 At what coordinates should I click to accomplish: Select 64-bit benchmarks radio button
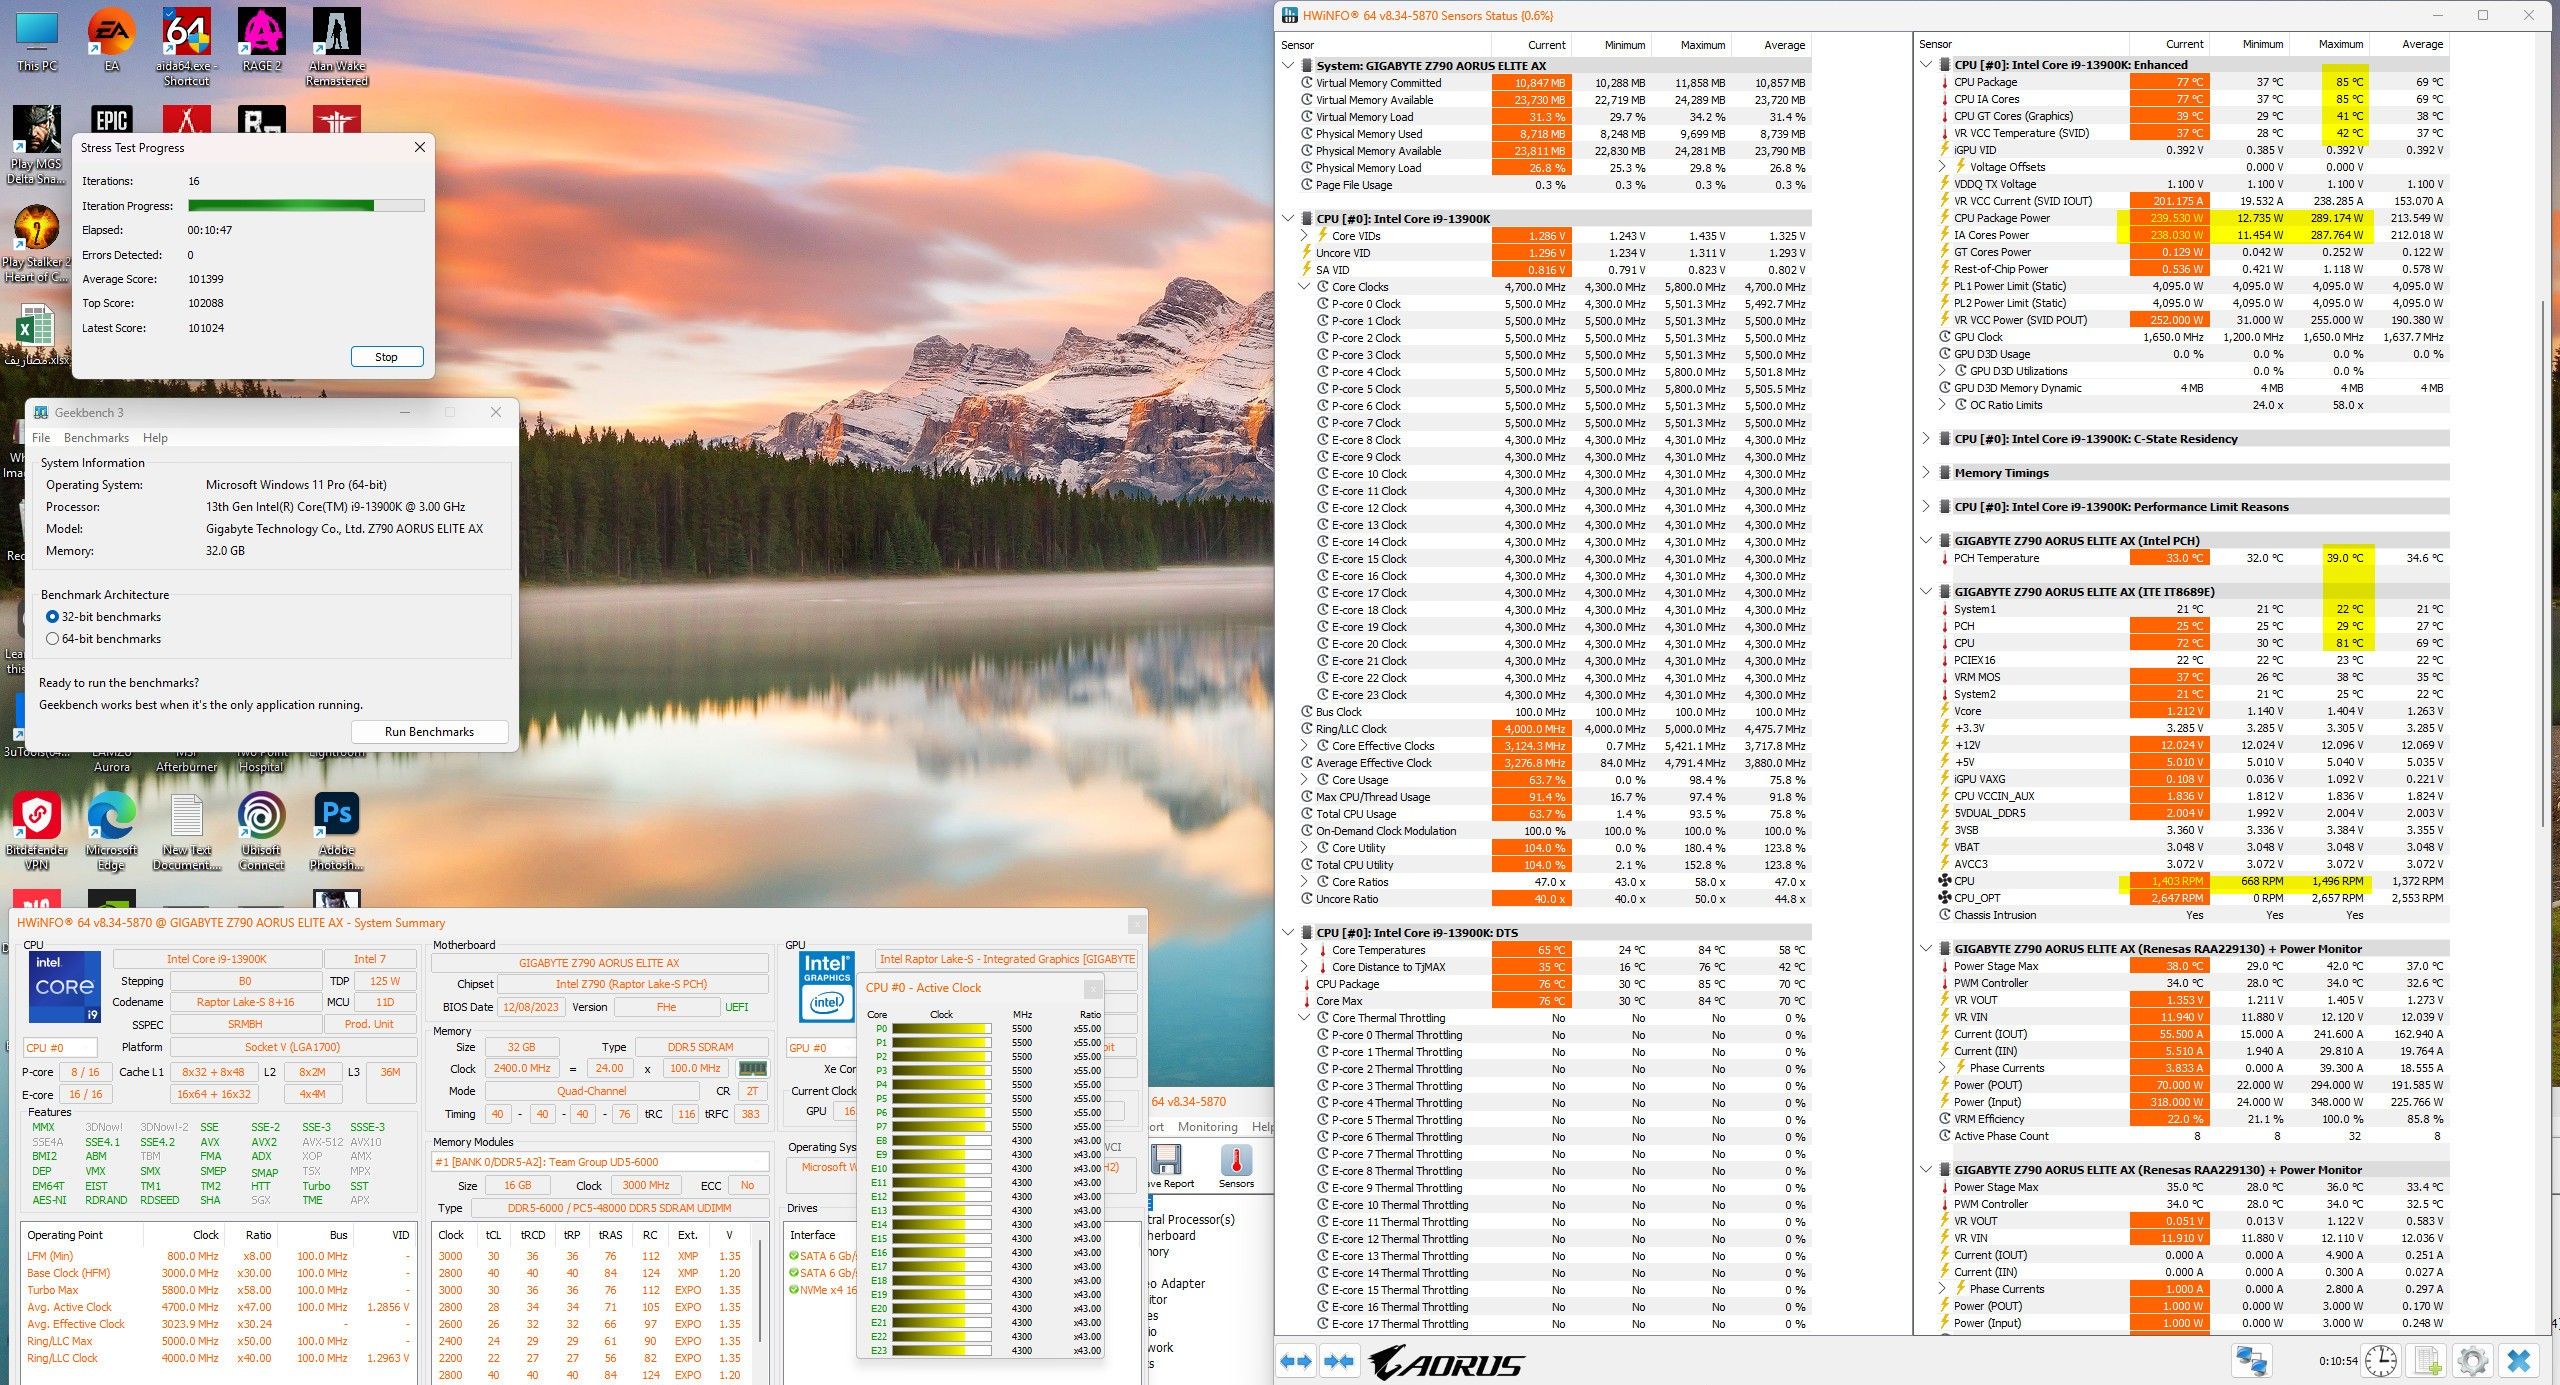(x=53, y=639)
